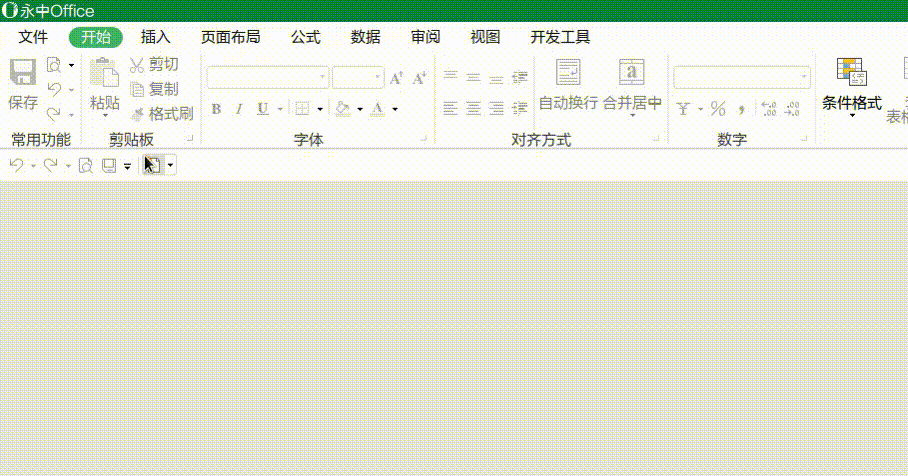Click the 剪切 cut button
908x476 pixels.
tap(154, 64)
